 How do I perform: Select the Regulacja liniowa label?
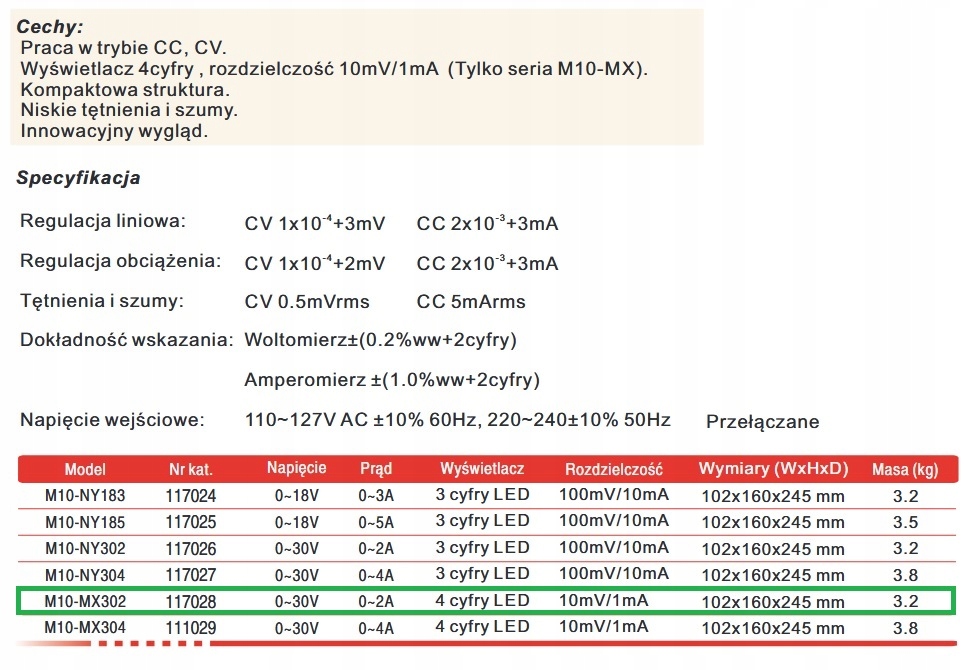pyautogui.click(x=103, y=221)
